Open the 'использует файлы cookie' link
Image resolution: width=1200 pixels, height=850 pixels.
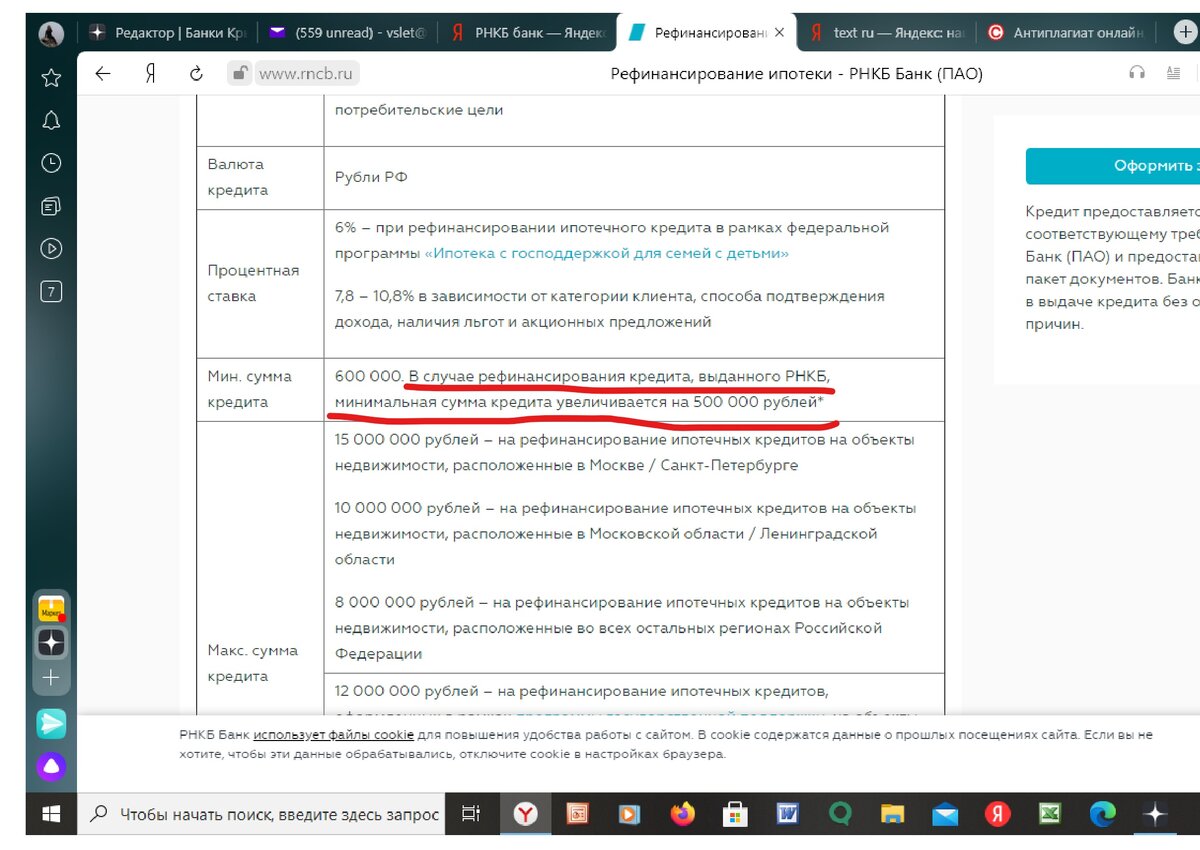333,734
